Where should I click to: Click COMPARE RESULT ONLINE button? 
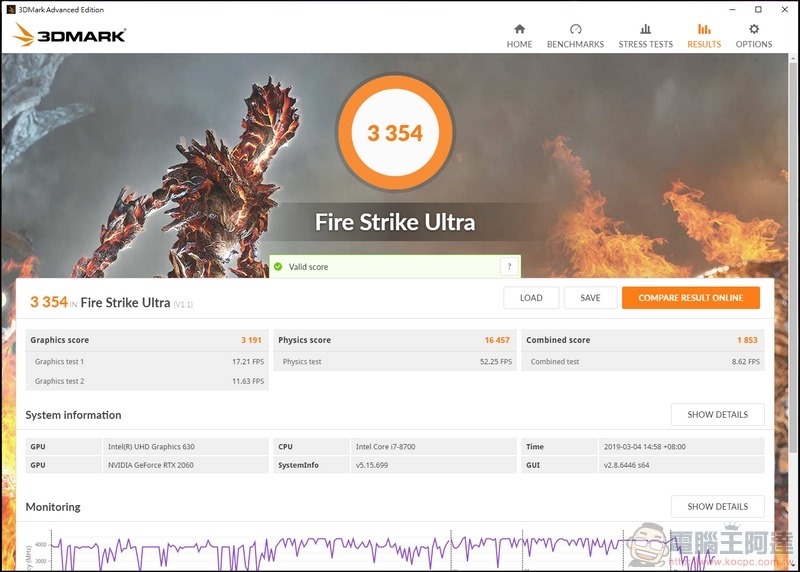point(691,298)
